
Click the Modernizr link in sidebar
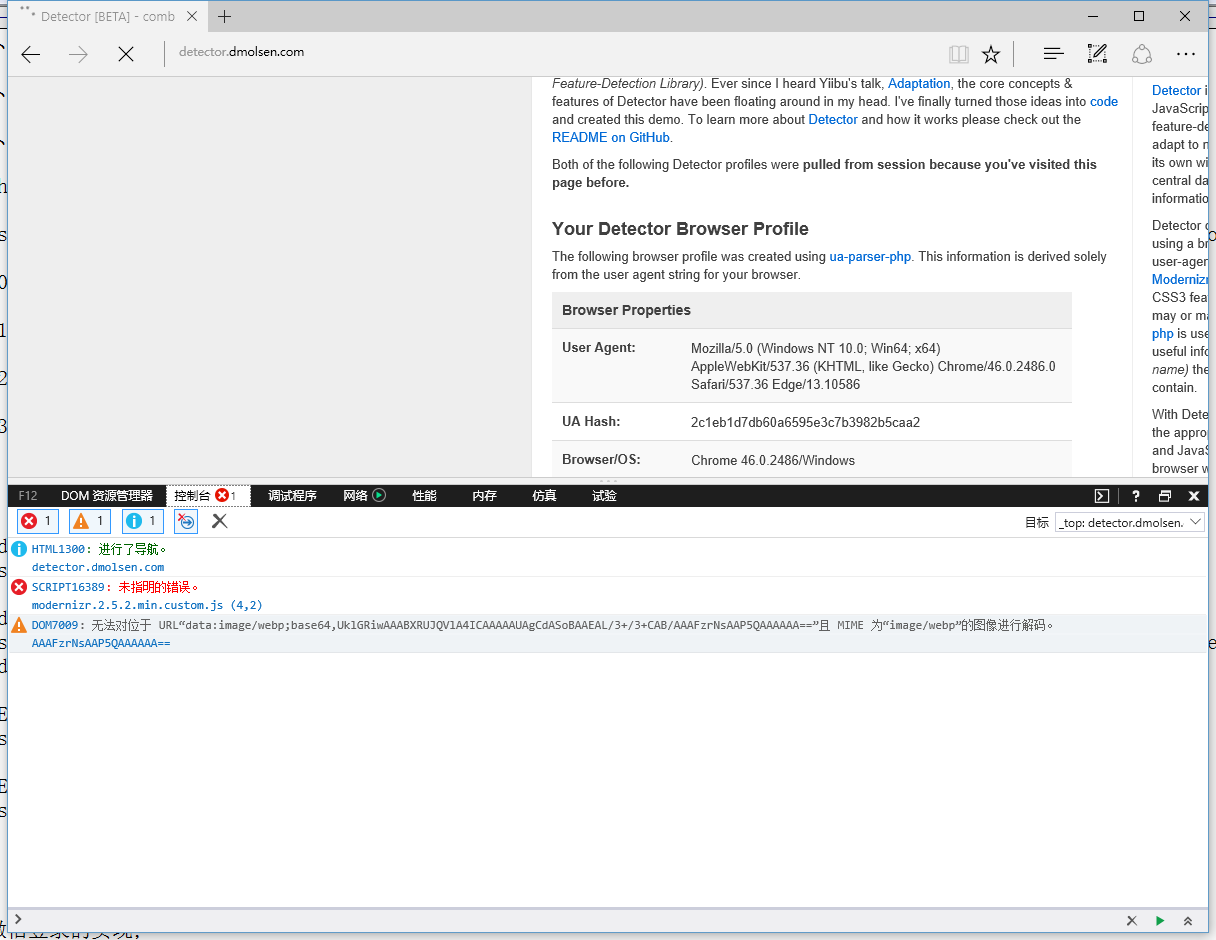tap(1180, 279)
